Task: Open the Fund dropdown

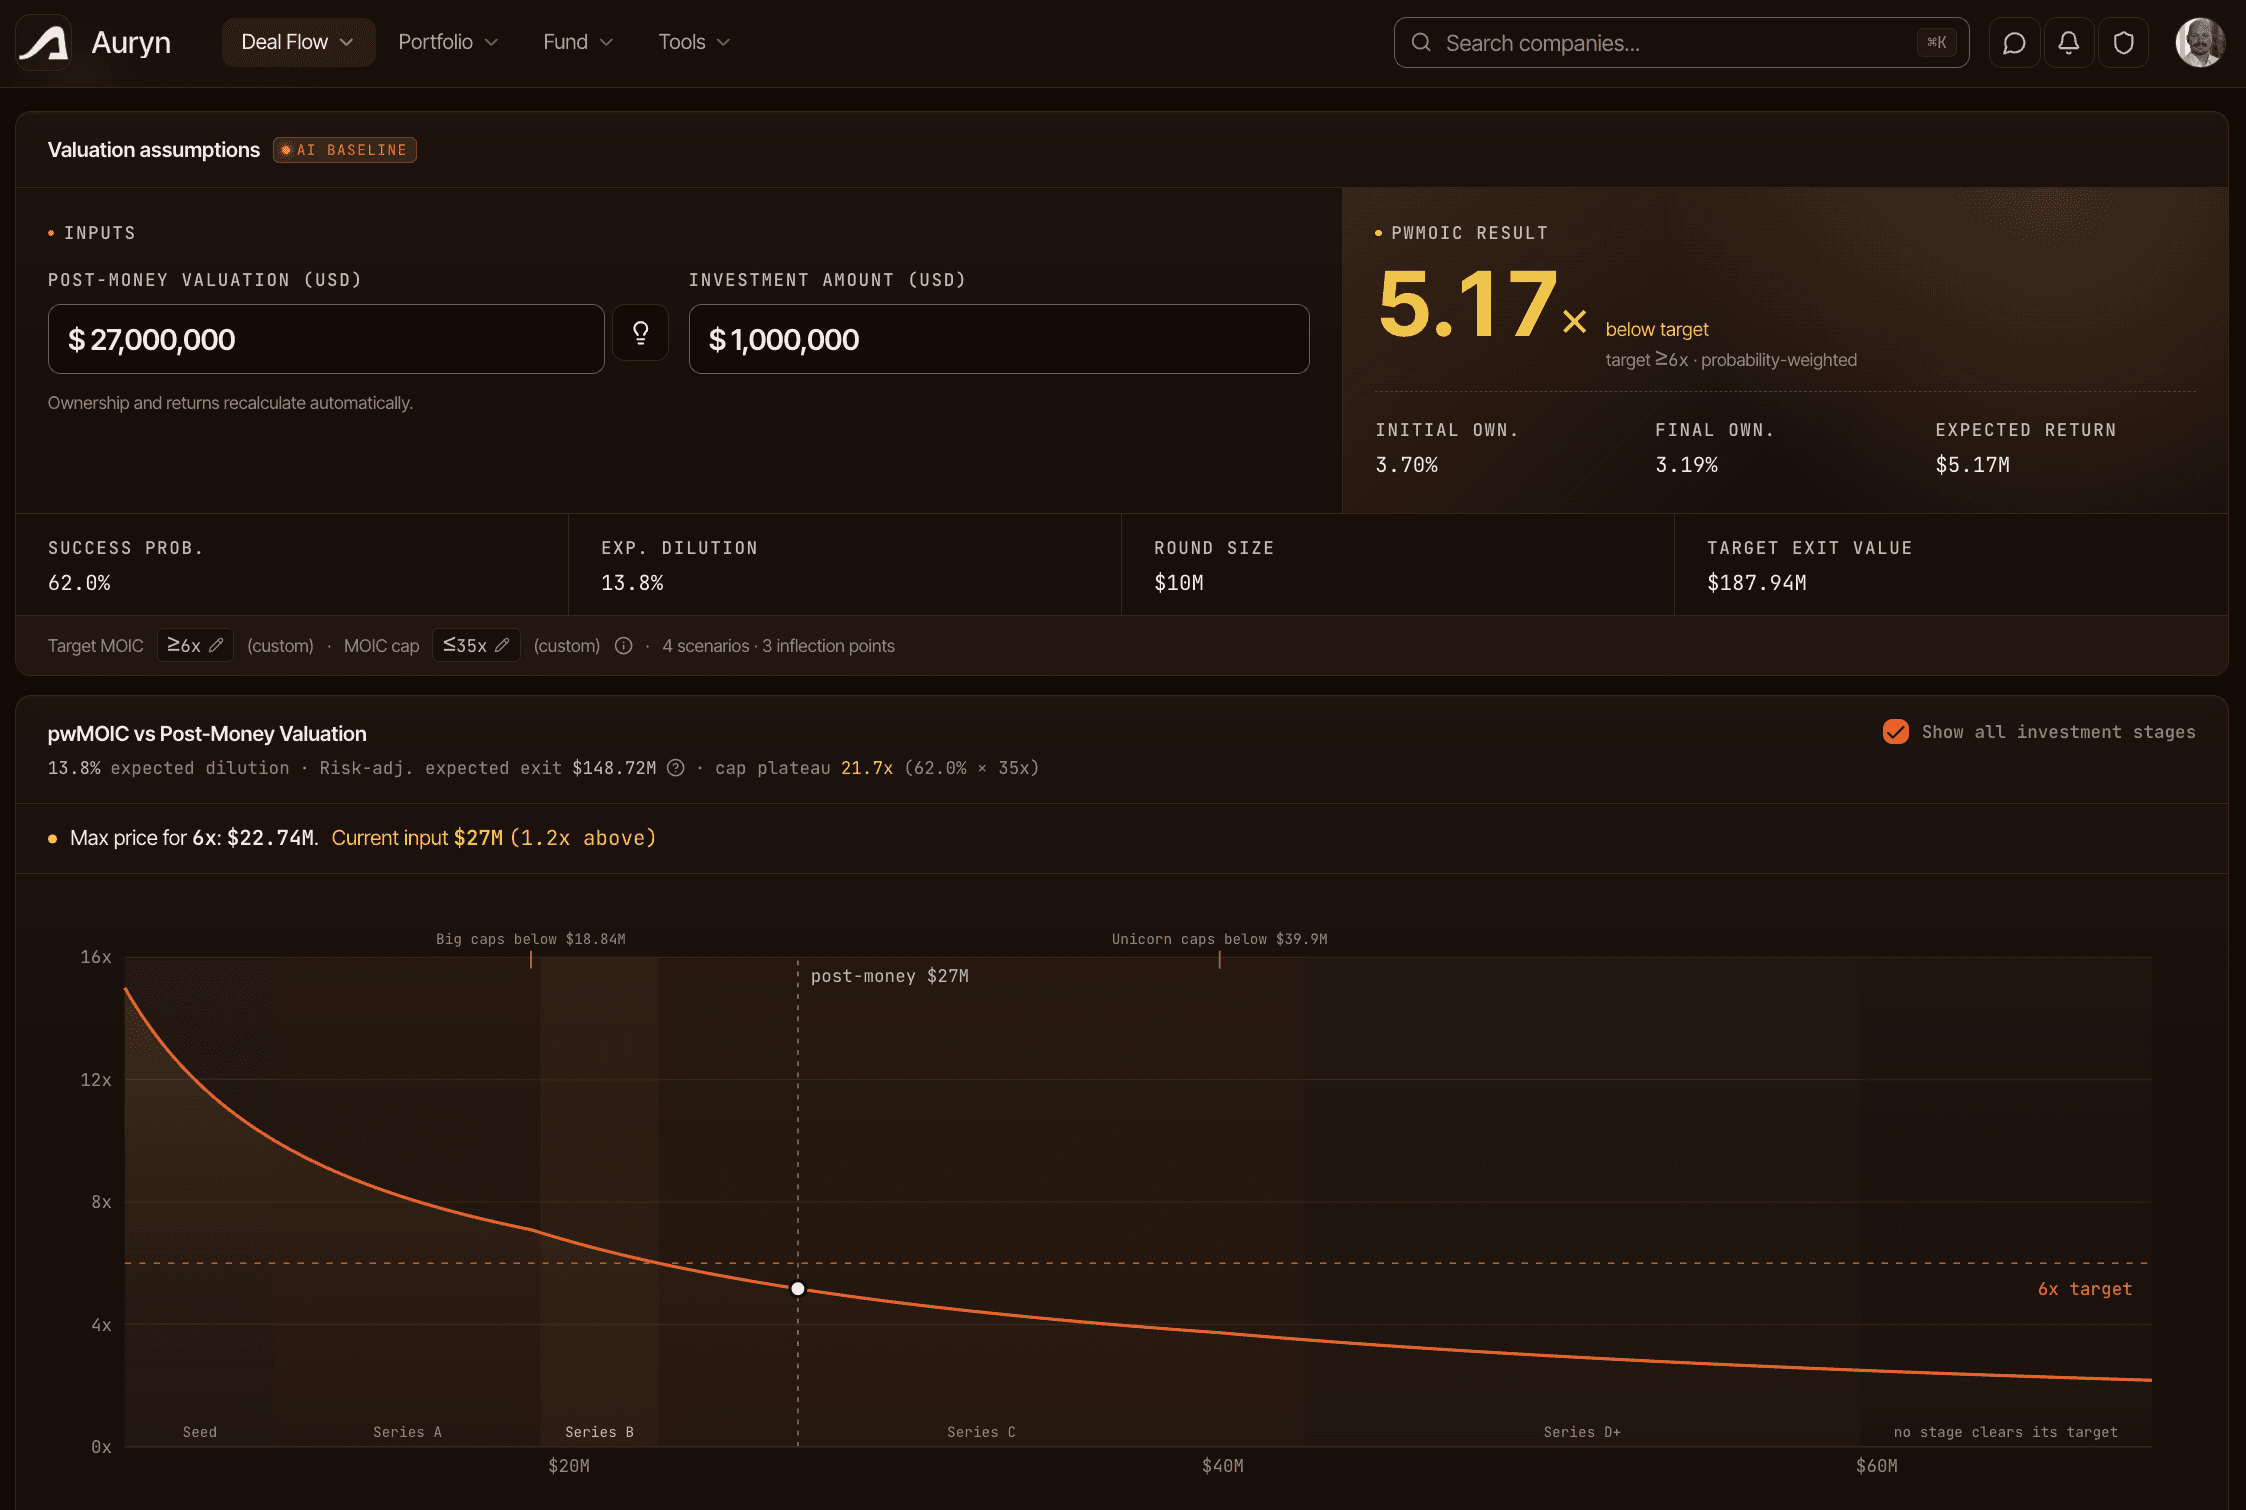Action: coord(578,42)
